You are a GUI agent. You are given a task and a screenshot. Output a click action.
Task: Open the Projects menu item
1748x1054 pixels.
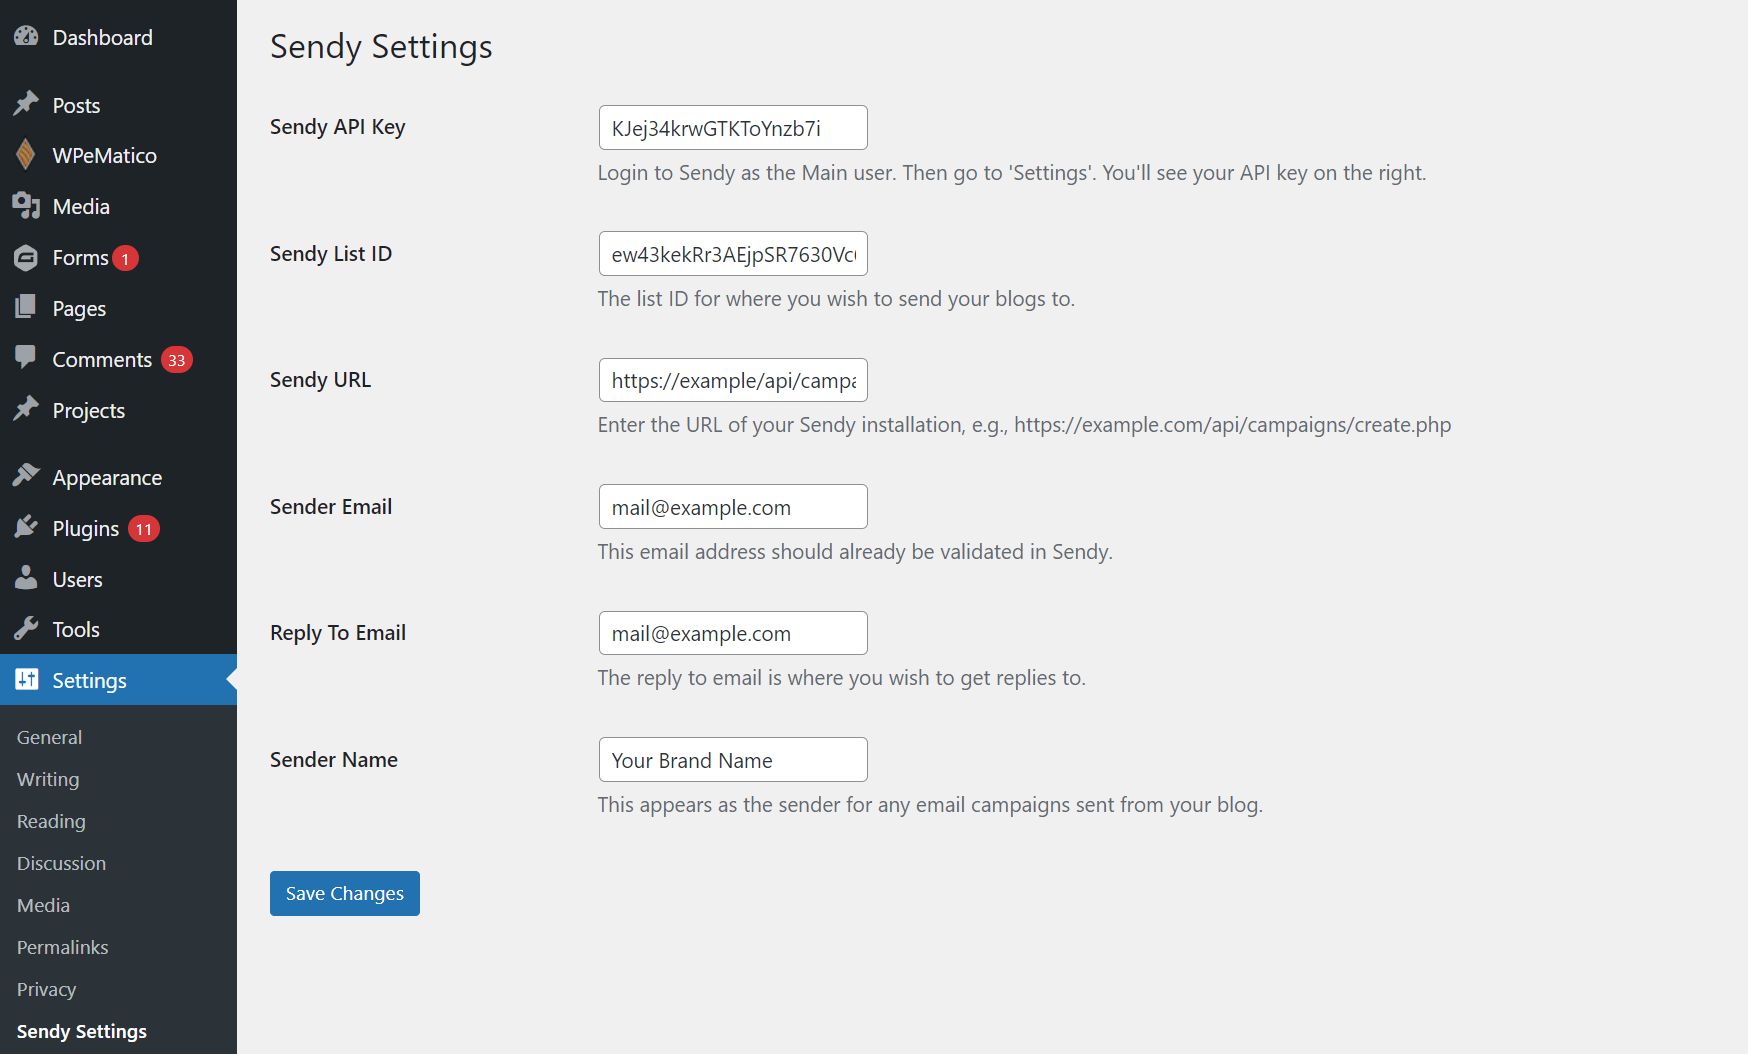pyautogui.click(x=88, y=410)
